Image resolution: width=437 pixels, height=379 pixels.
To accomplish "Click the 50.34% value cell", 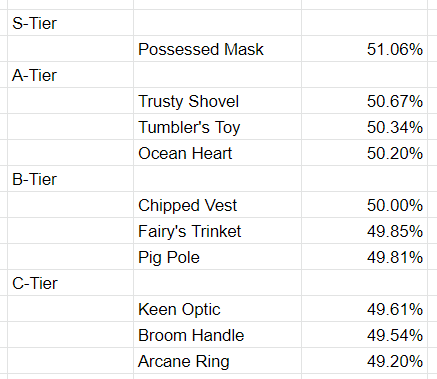I will click(x=364, y=127).
